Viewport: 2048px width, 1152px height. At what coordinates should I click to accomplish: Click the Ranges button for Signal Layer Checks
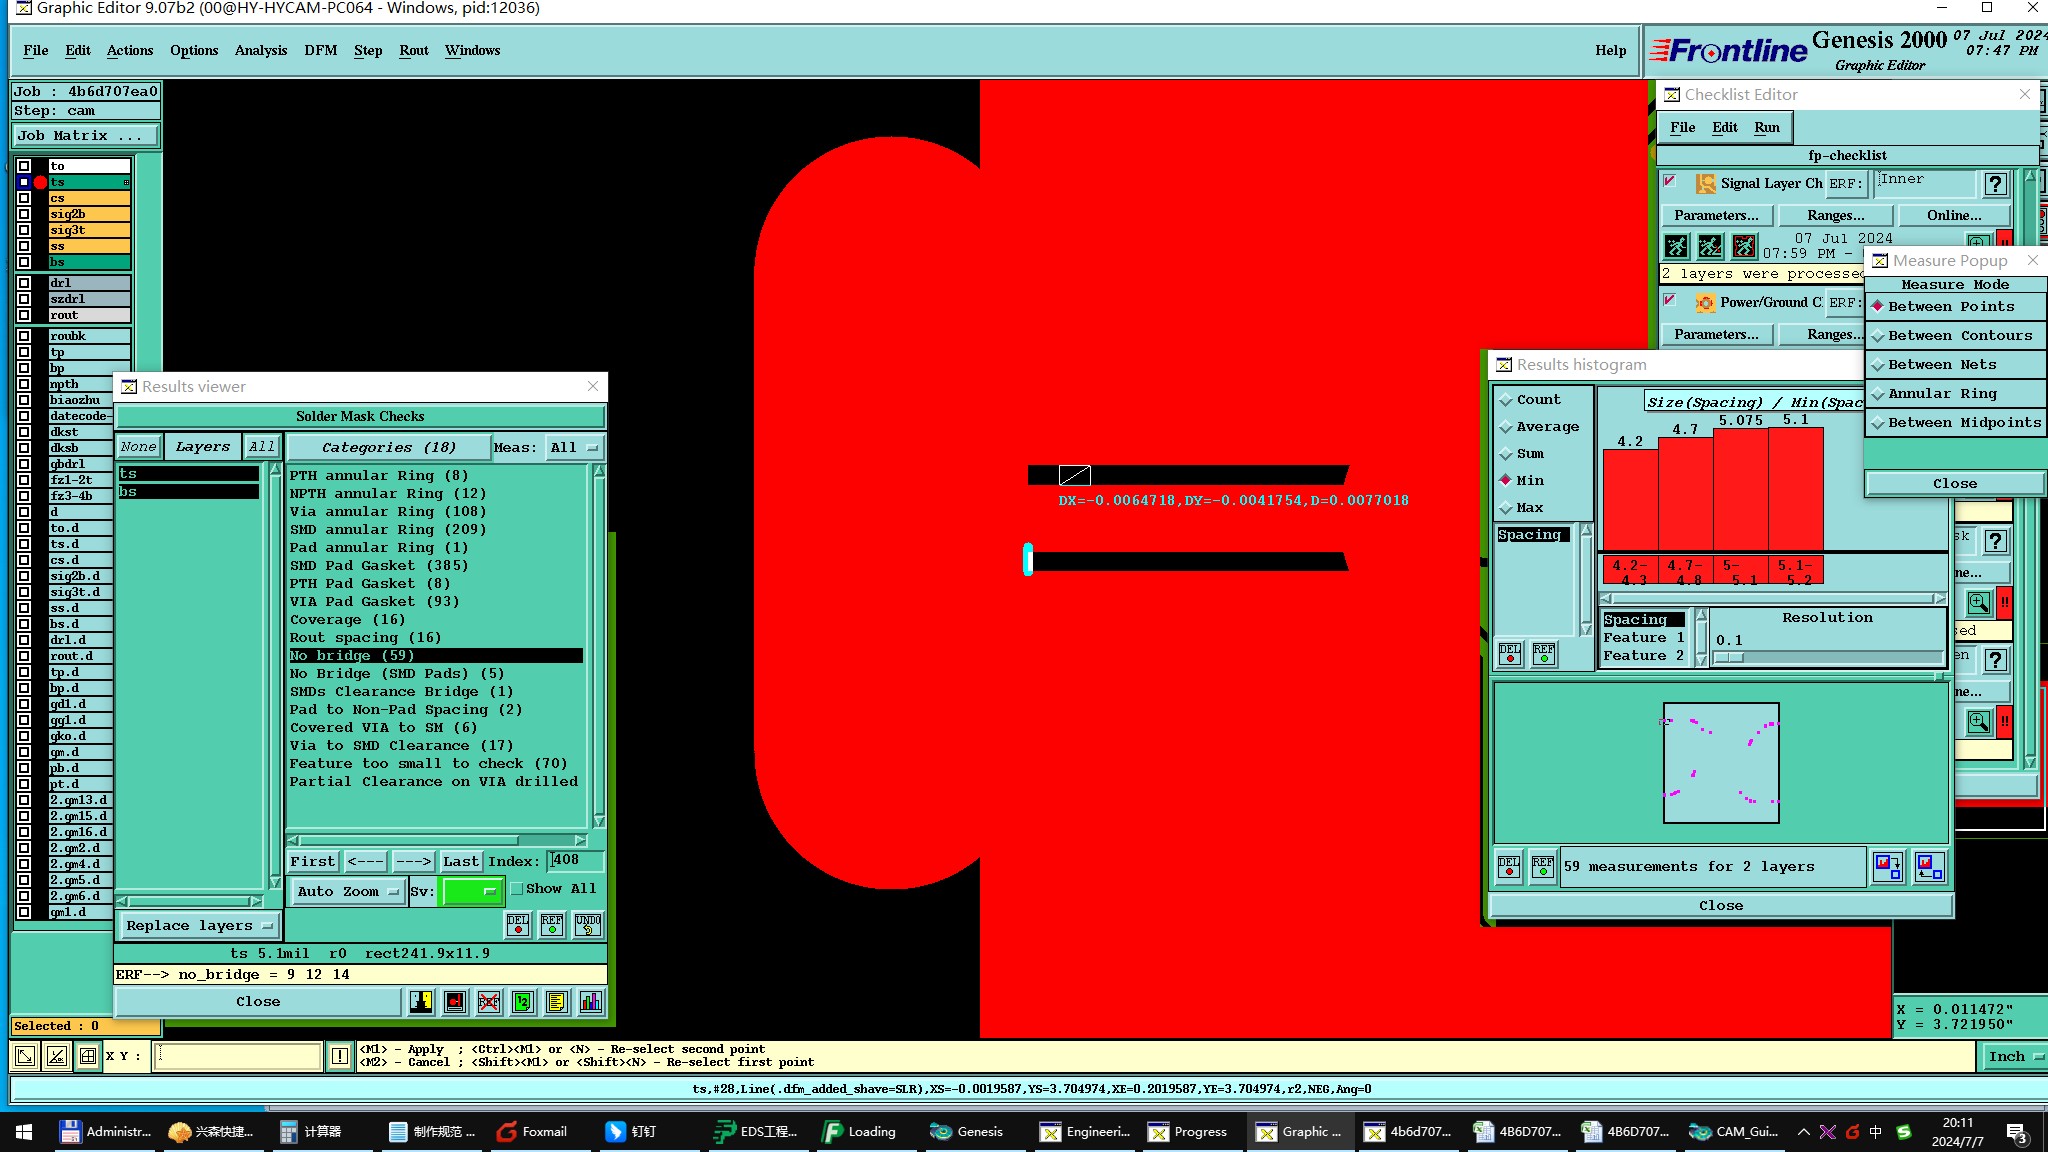1835,215
